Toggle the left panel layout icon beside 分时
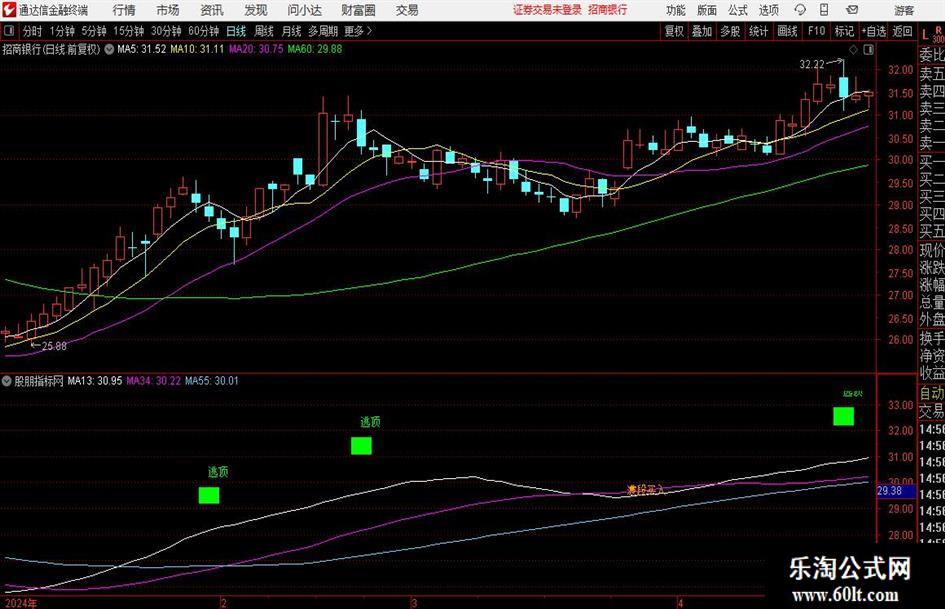945x609 pixels. 8,31
